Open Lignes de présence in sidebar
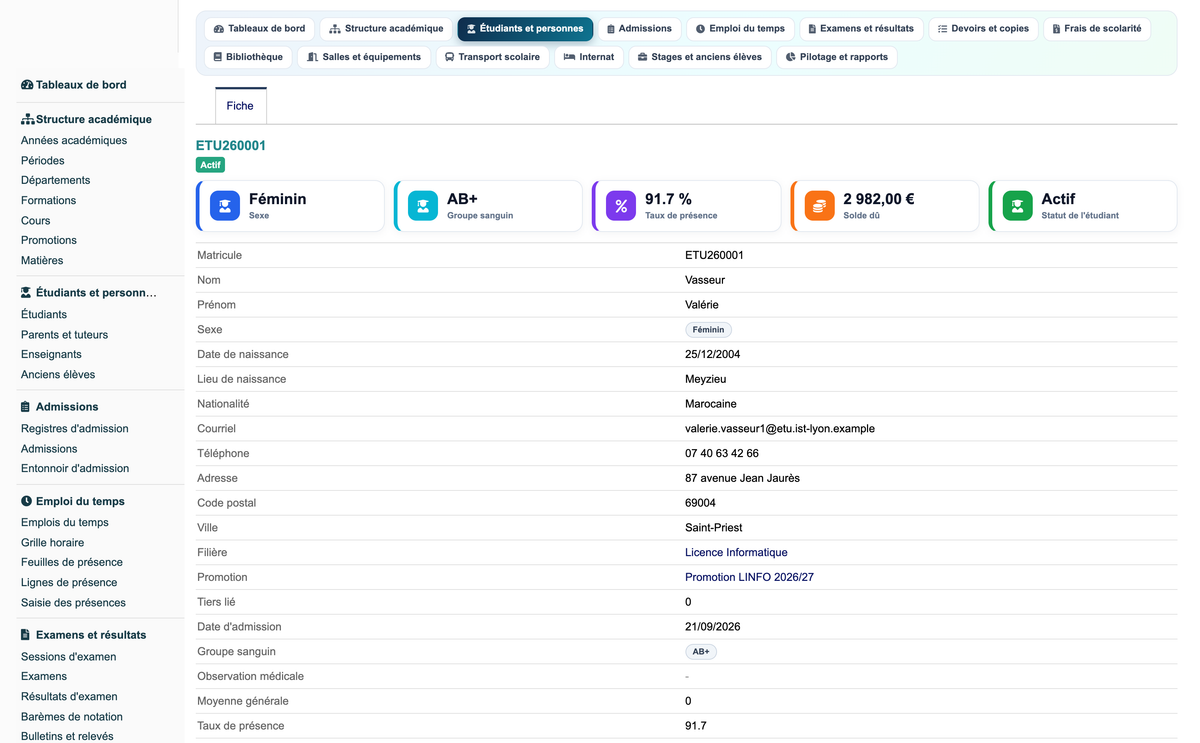Image resolution: width=1200 pixels, height=743 pixels. point(69,583)
